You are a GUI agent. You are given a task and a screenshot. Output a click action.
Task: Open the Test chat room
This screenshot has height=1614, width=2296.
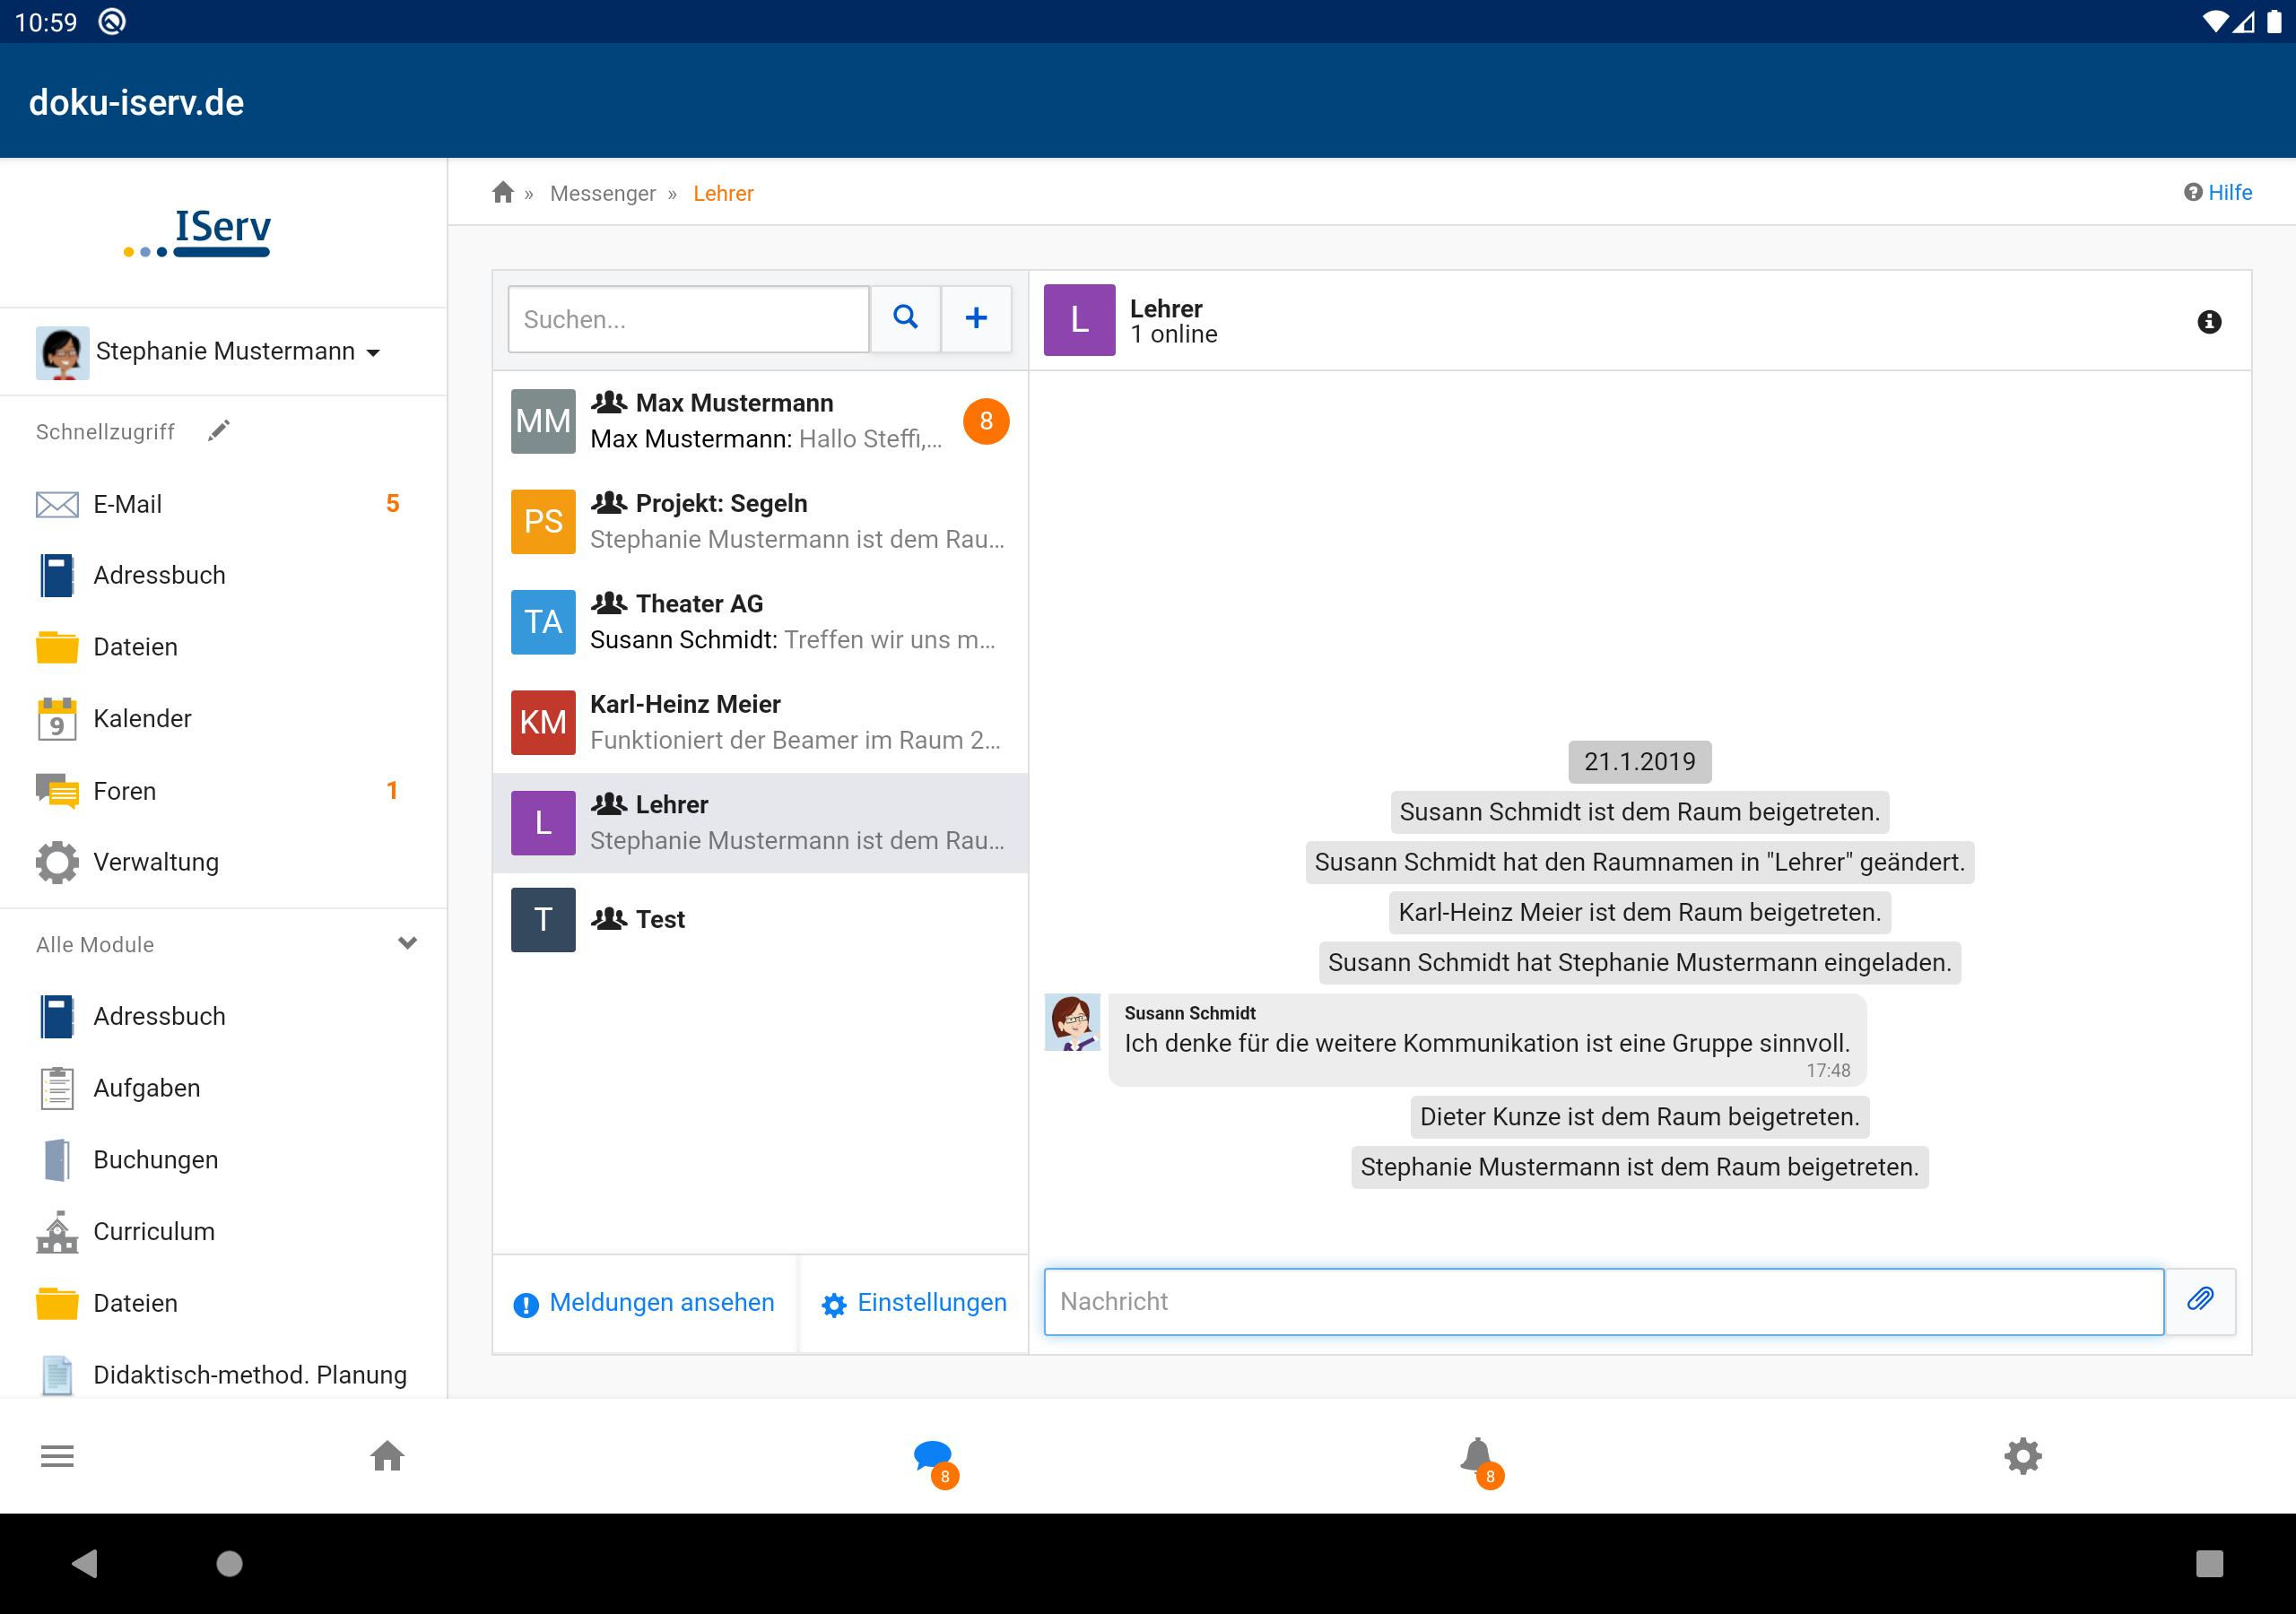(760, 920)
